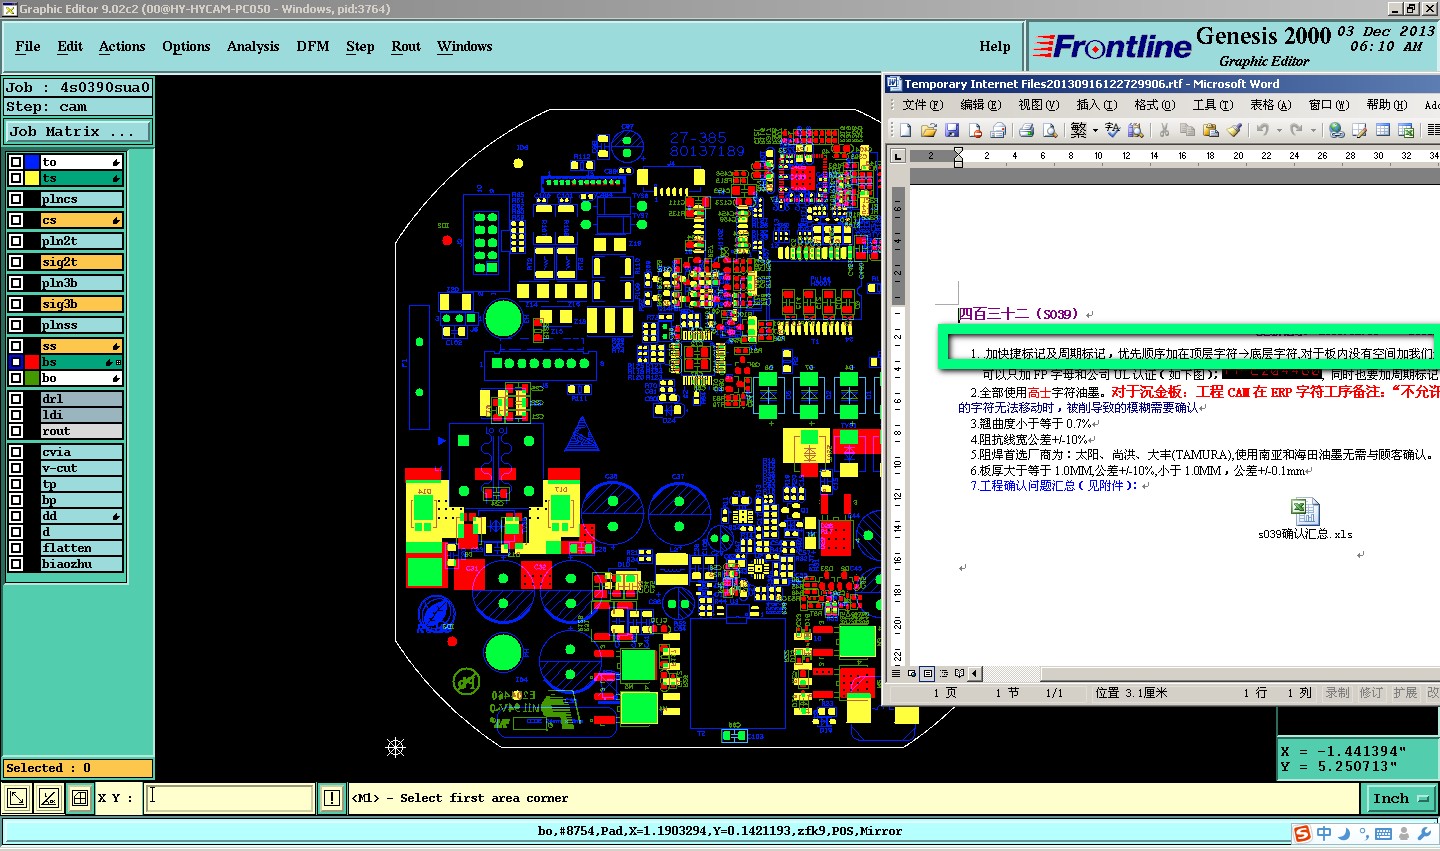Click the Job Matrix ... button
Image resolution: width=1440 pixels, height=851 pixels.
tap(78, 131)
